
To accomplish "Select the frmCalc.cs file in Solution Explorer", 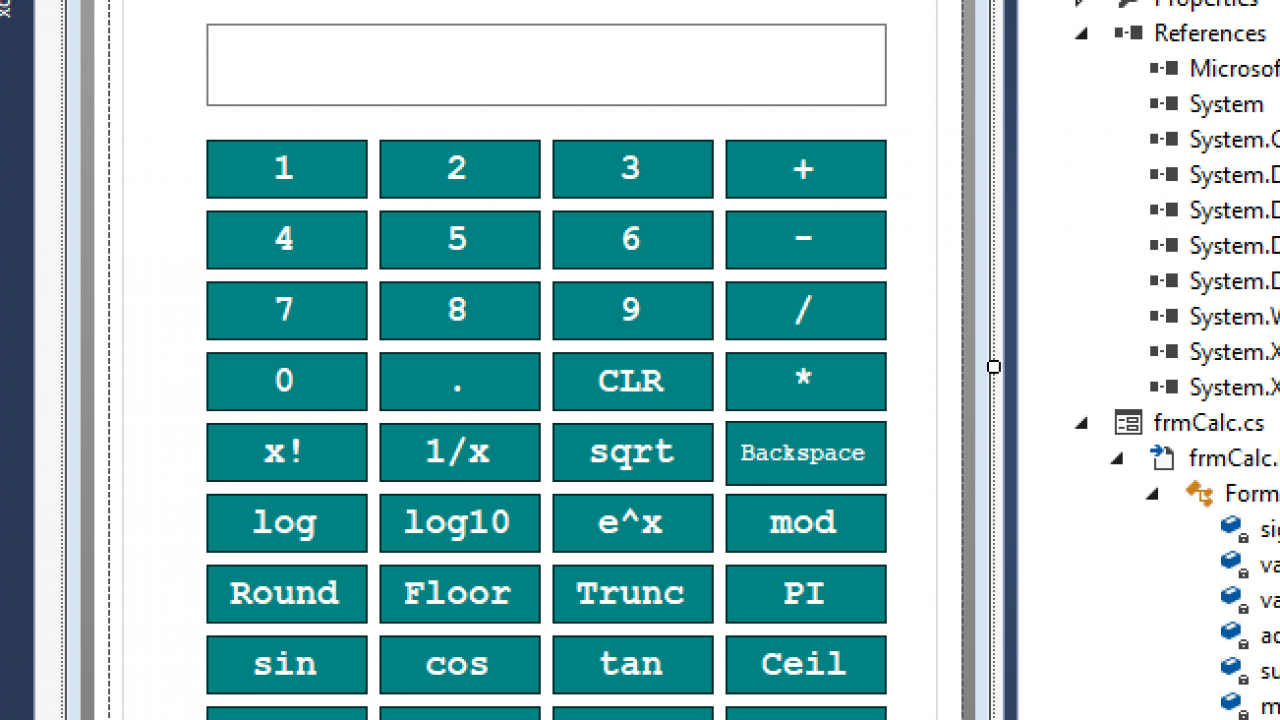I will (x=1209, y=422).
